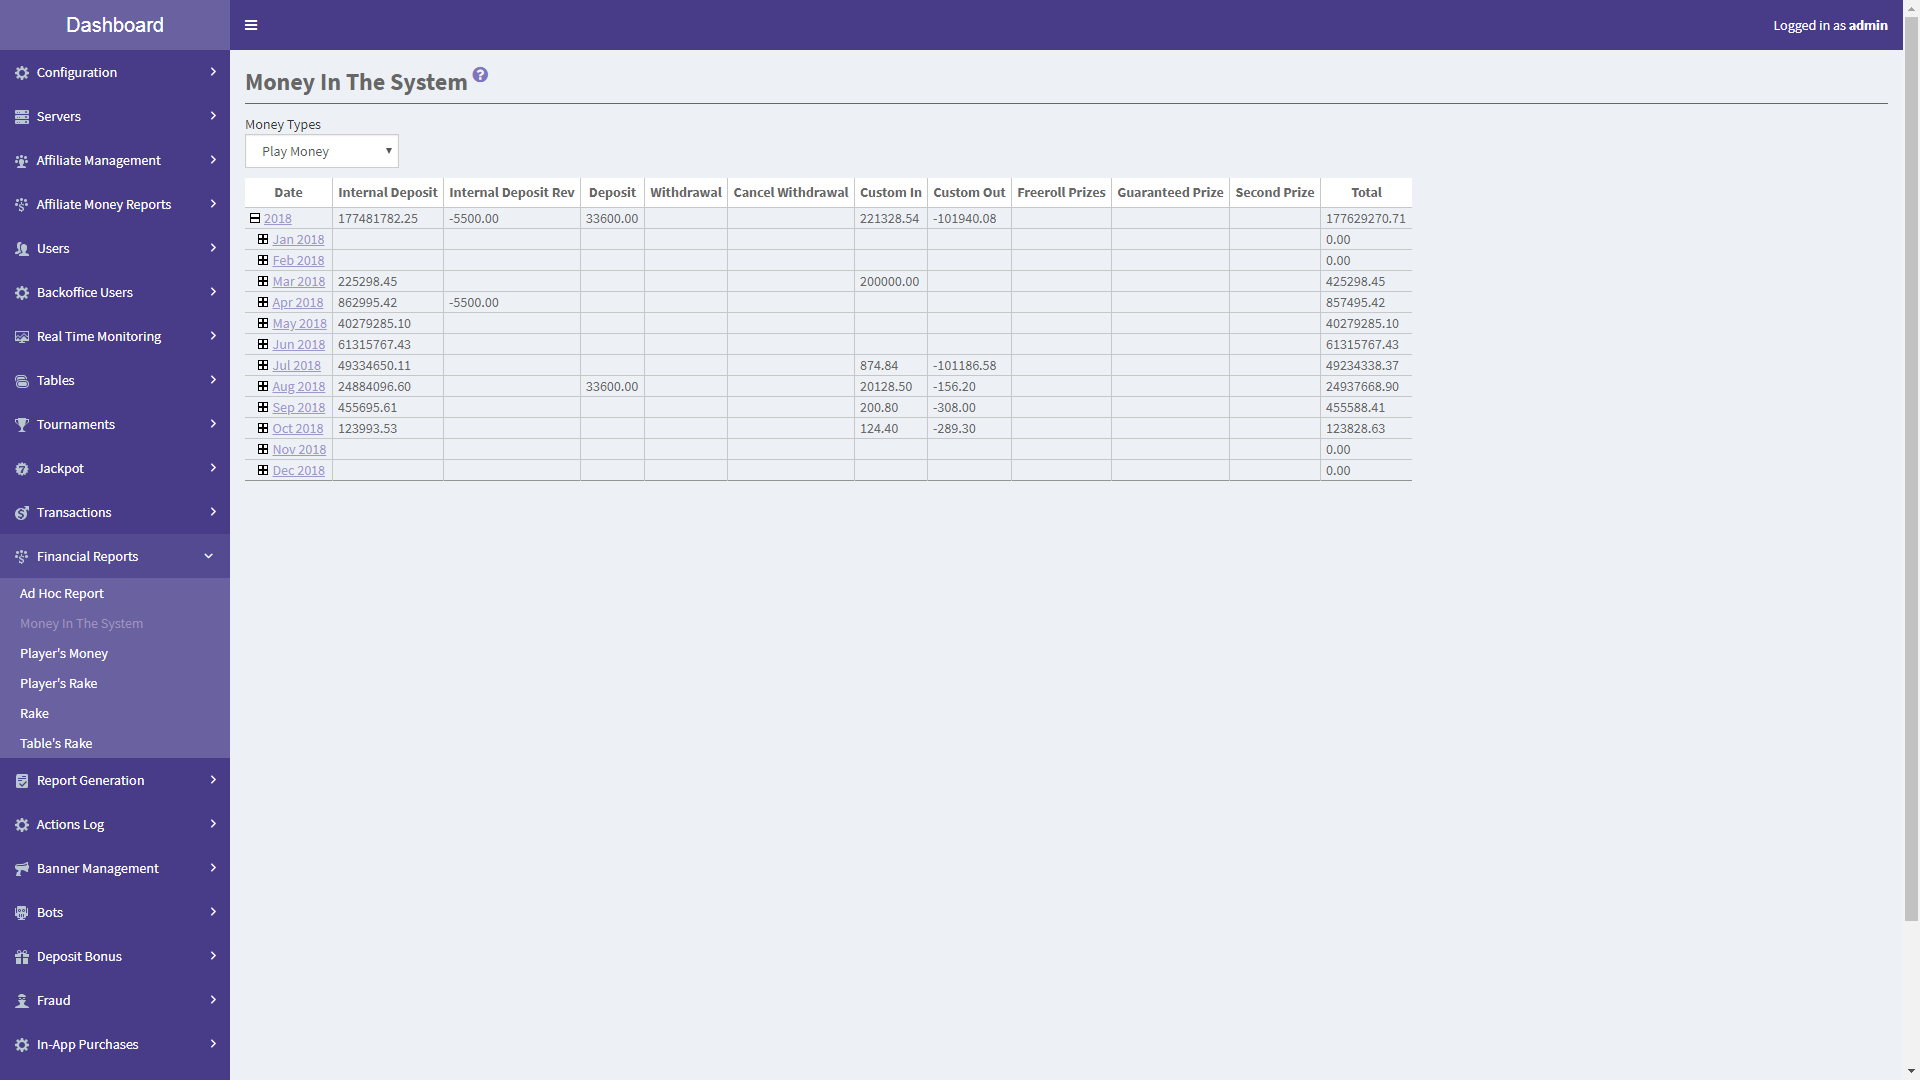Image resolution: width=1920 pixels, height=1080 pixels.
Task: Expand the Jan 2018 row details
Action: 264,239
